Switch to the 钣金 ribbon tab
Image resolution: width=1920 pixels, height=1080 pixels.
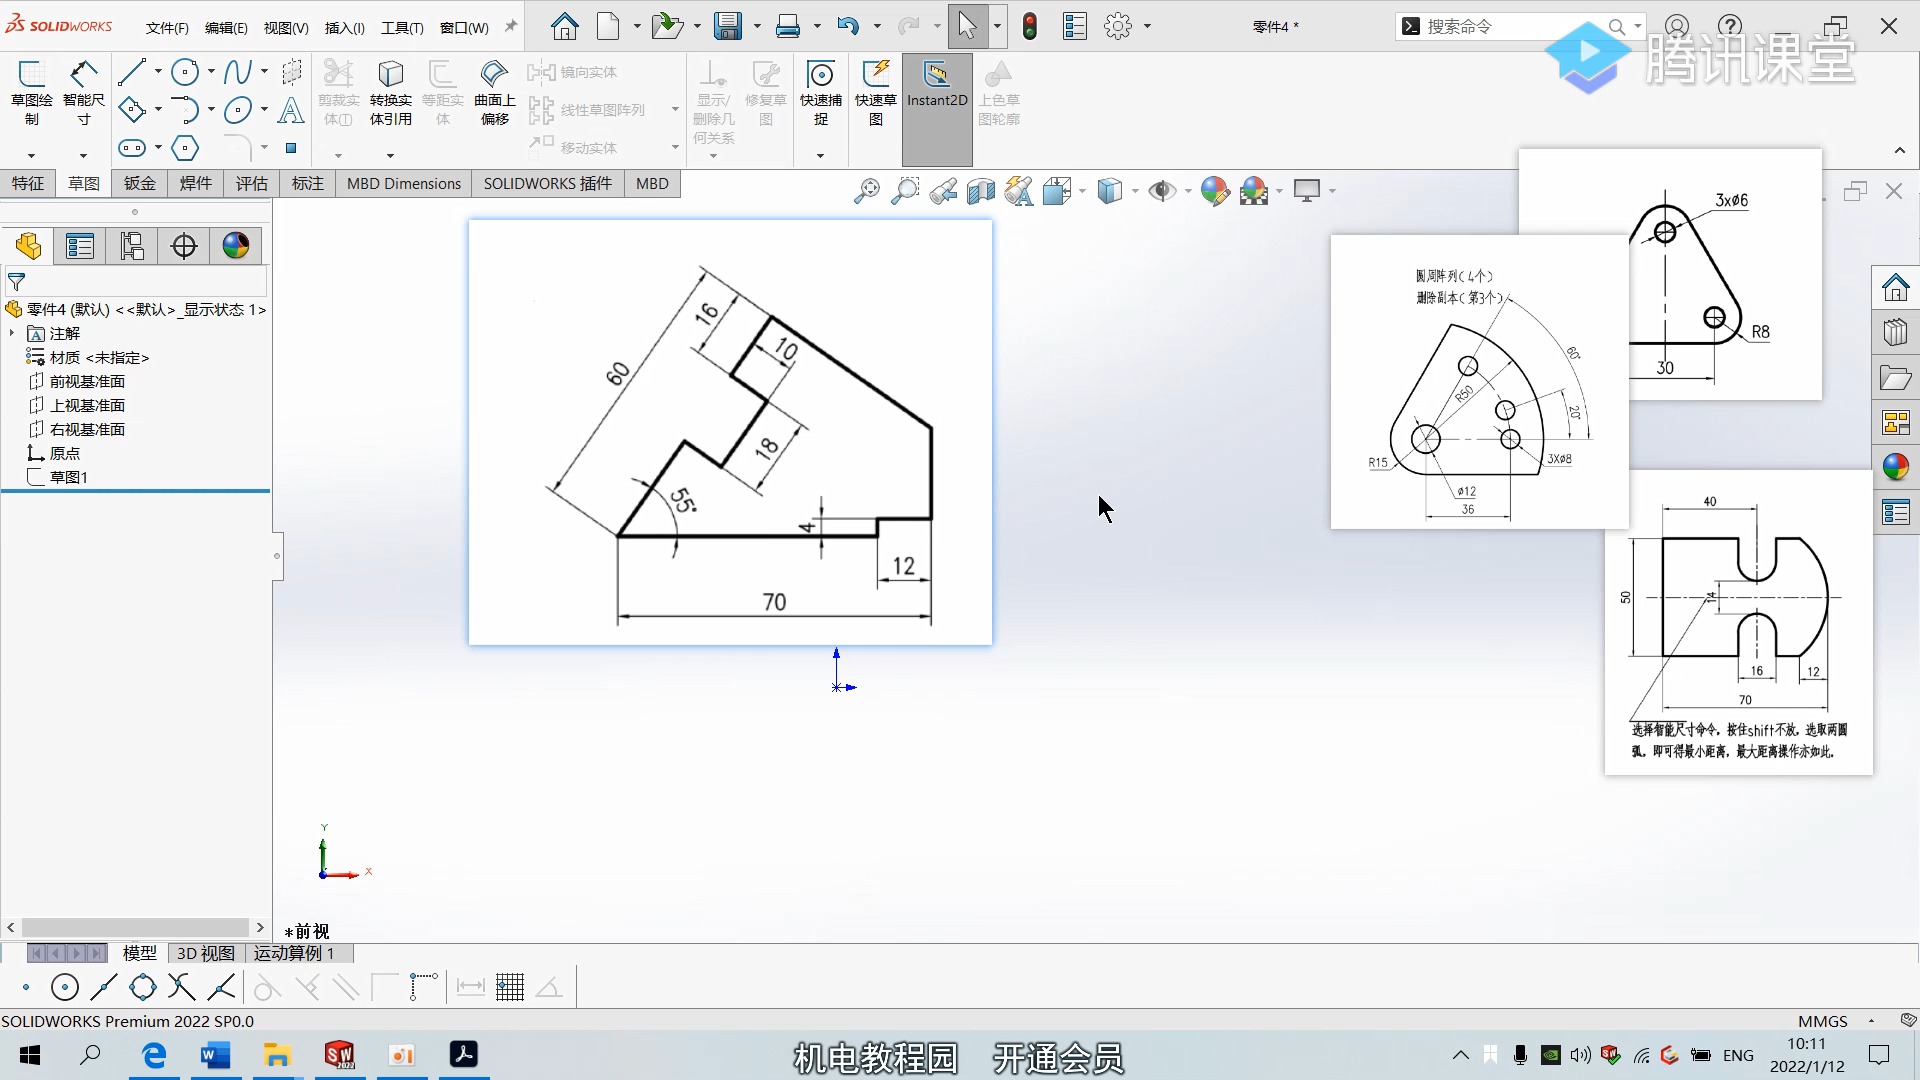click(140, 183)
